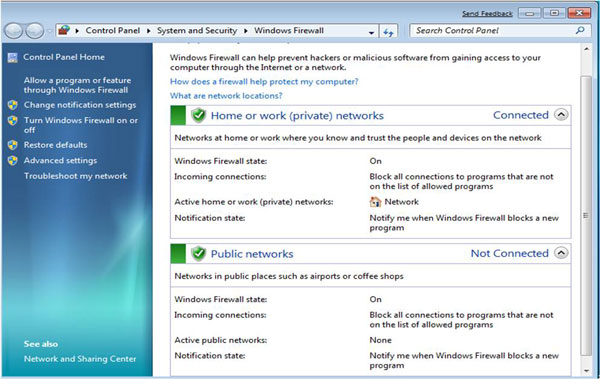
Task: Click Home or work (private) networks heading
Action: [297, 116]
